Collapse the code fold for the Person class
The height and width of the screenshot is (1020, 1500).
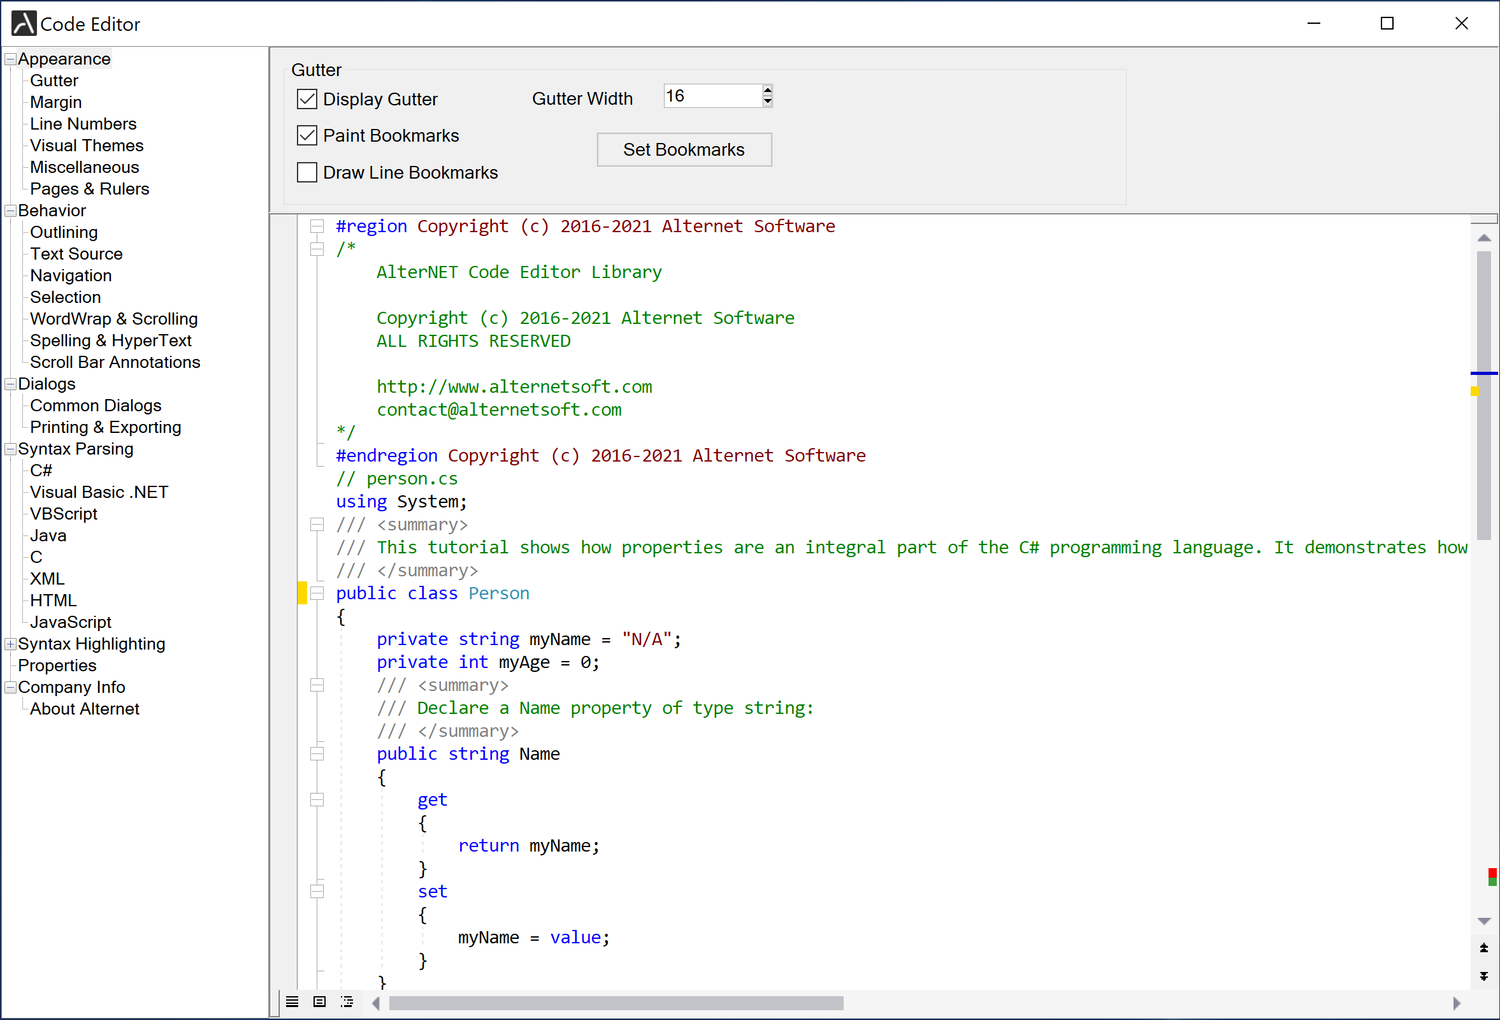[317, 592]
